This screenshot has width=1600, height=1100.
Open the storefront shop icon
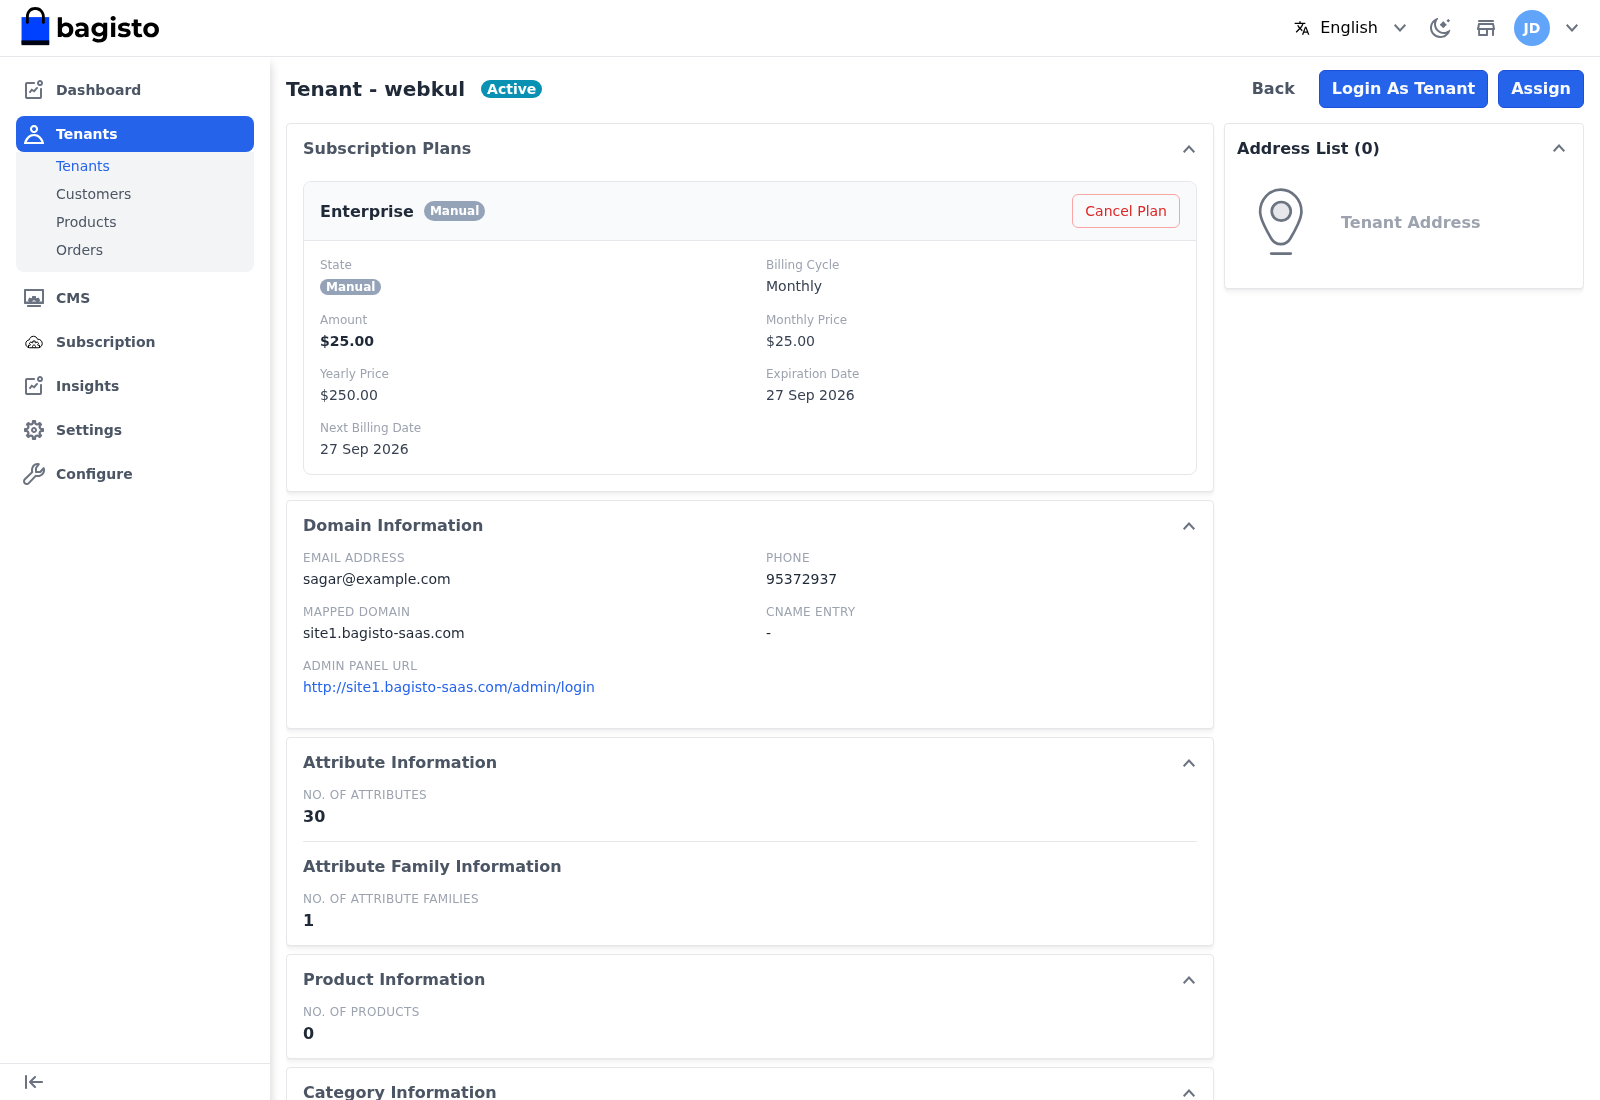point(1486,28)
